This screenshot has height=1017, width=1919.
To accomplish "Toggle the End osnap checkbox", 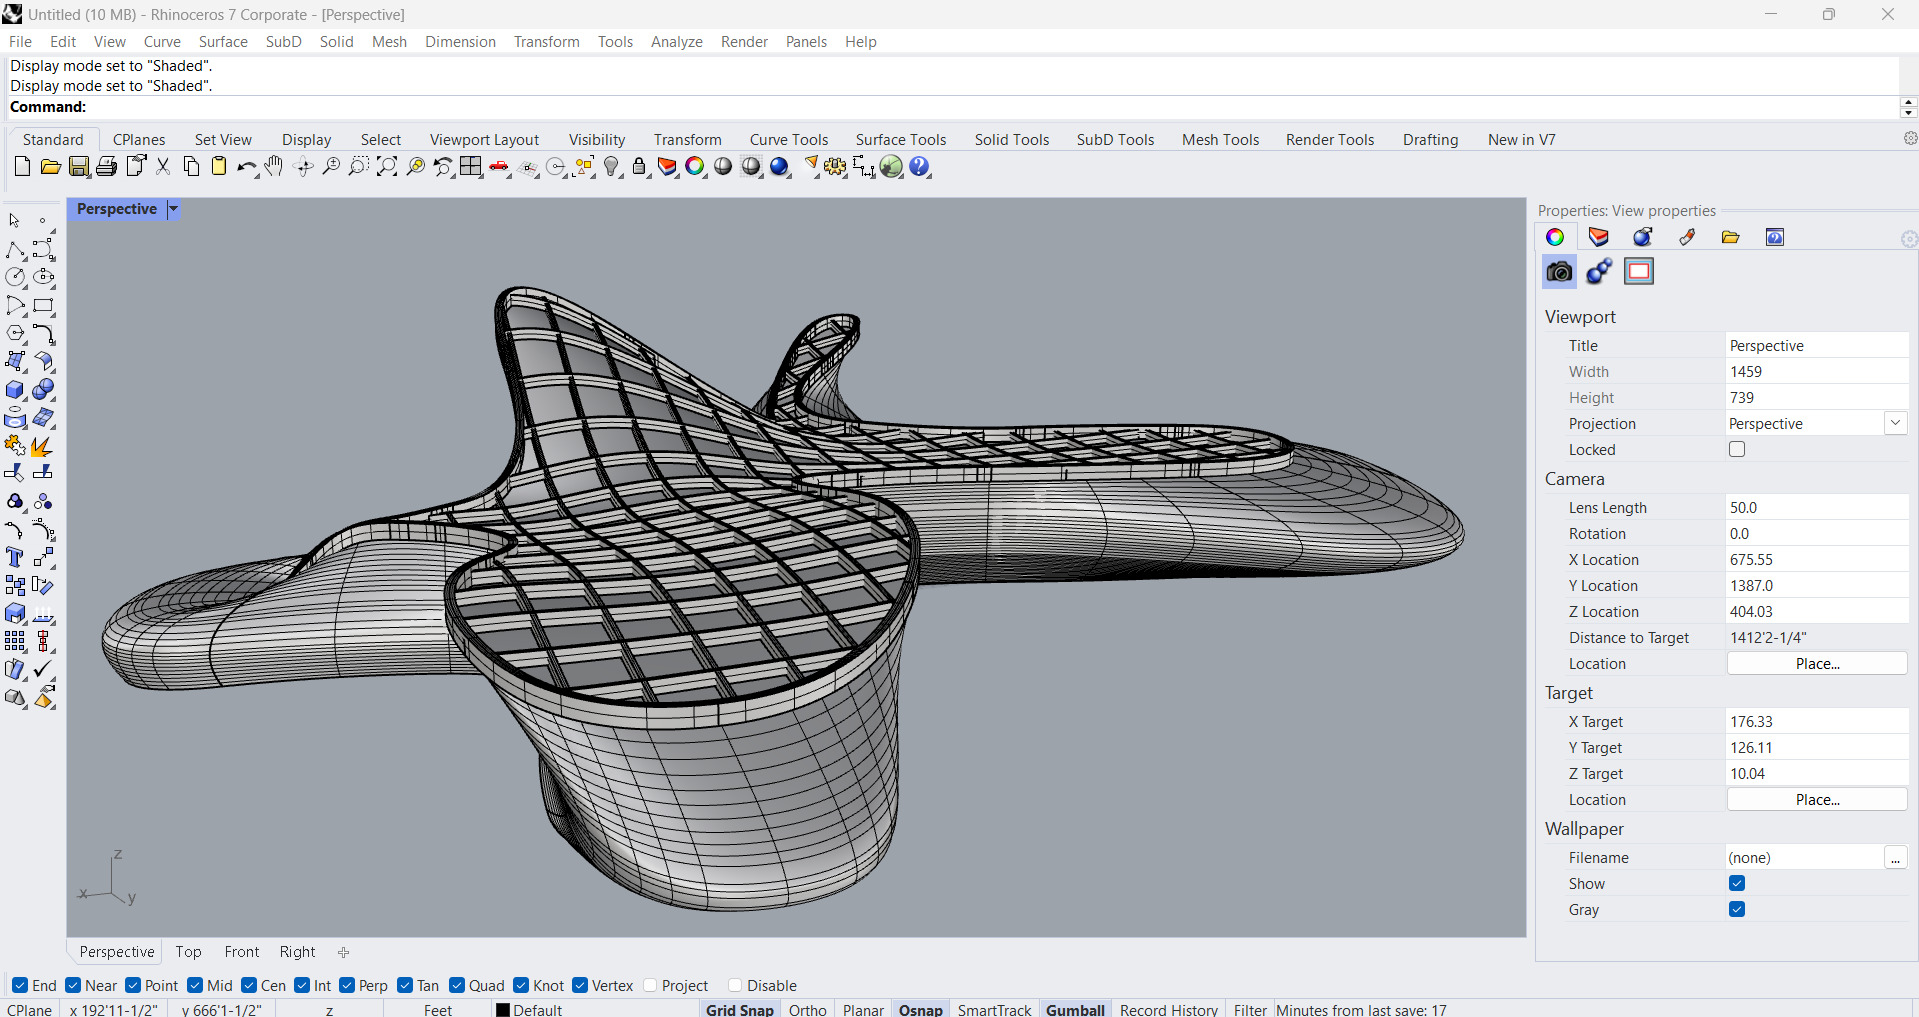I will (20, 985).
